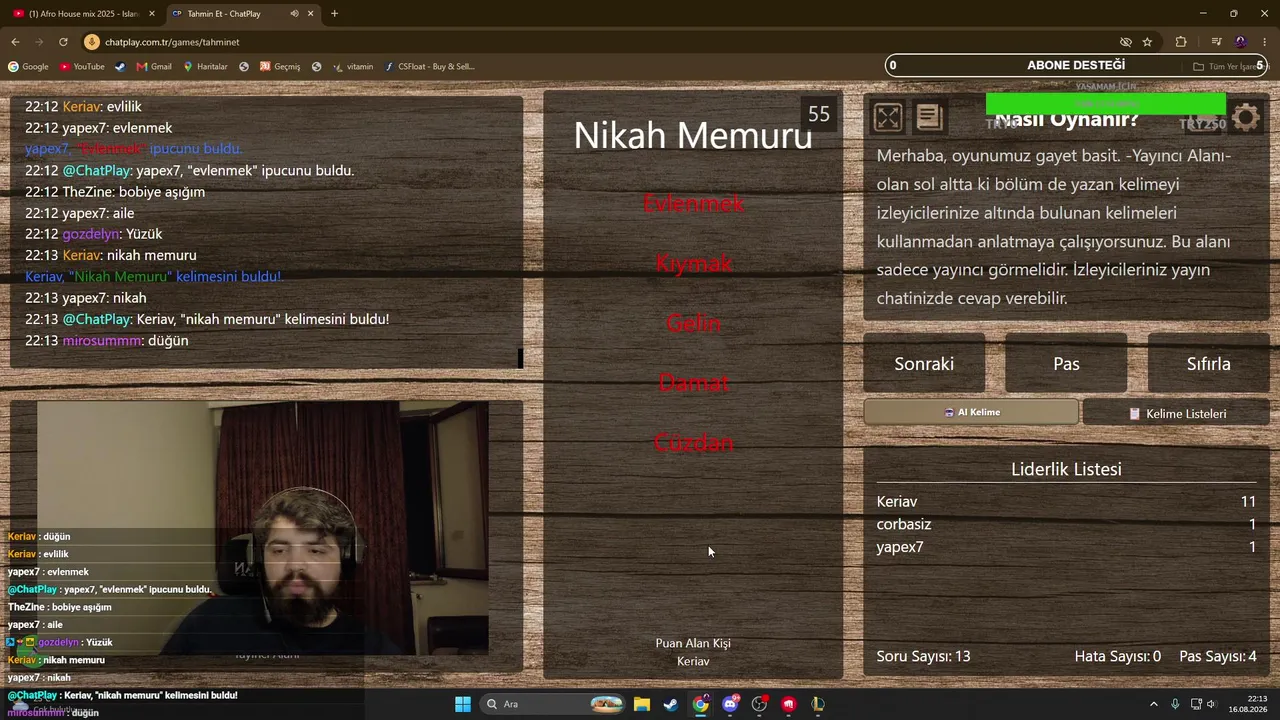Open the Steam bookmark icon
The image size is (1280, 720).
click(x=120, y=67)
